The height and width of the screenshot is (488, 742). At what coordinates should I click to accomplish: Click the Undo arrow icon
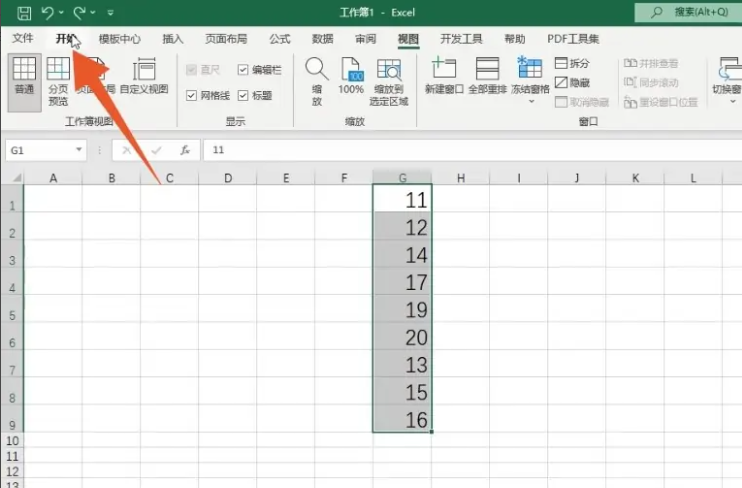coord(48,13)
